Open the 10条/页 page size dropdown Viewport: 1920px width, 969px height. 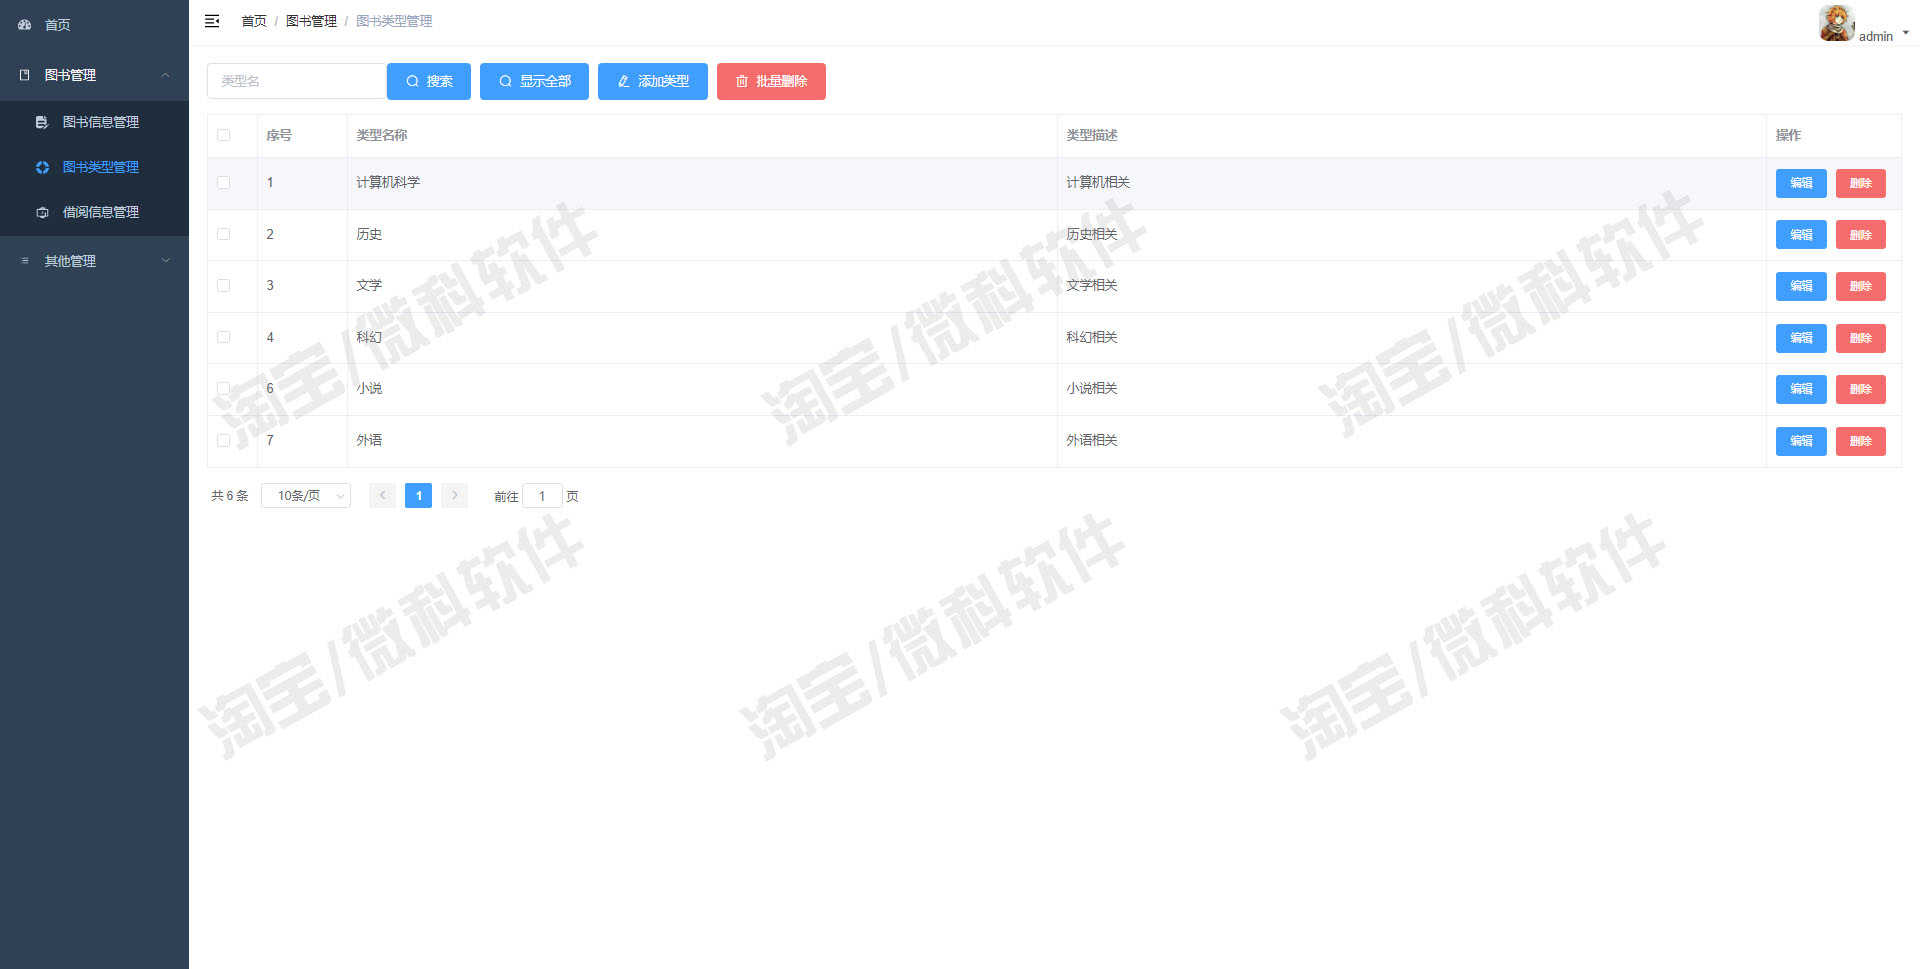pyautogui.click(x=306, y=495)
